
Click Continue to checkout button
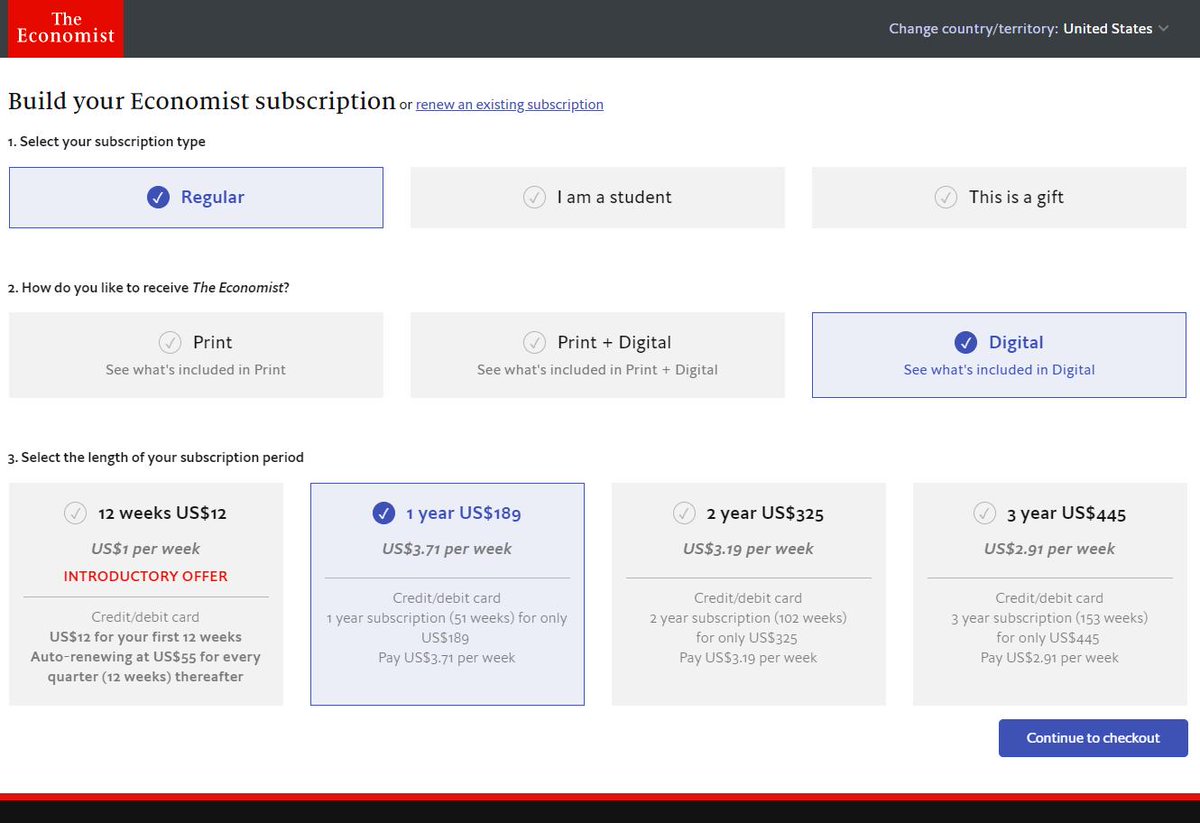pyautogui.click(x=1093, y=738)
